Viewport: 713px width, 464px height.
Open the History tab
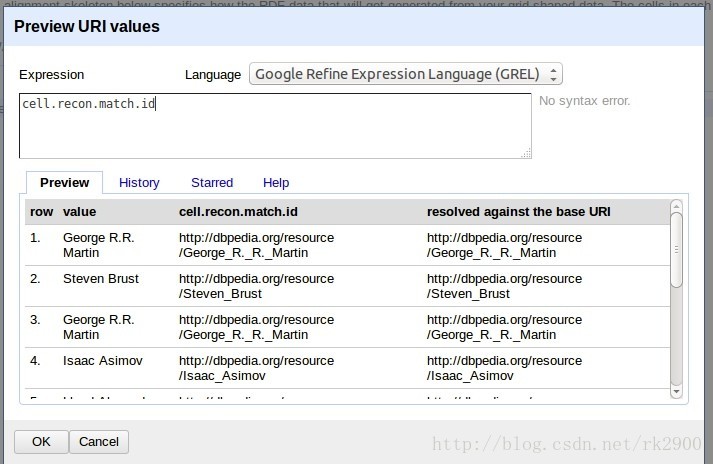click(139, 183)
